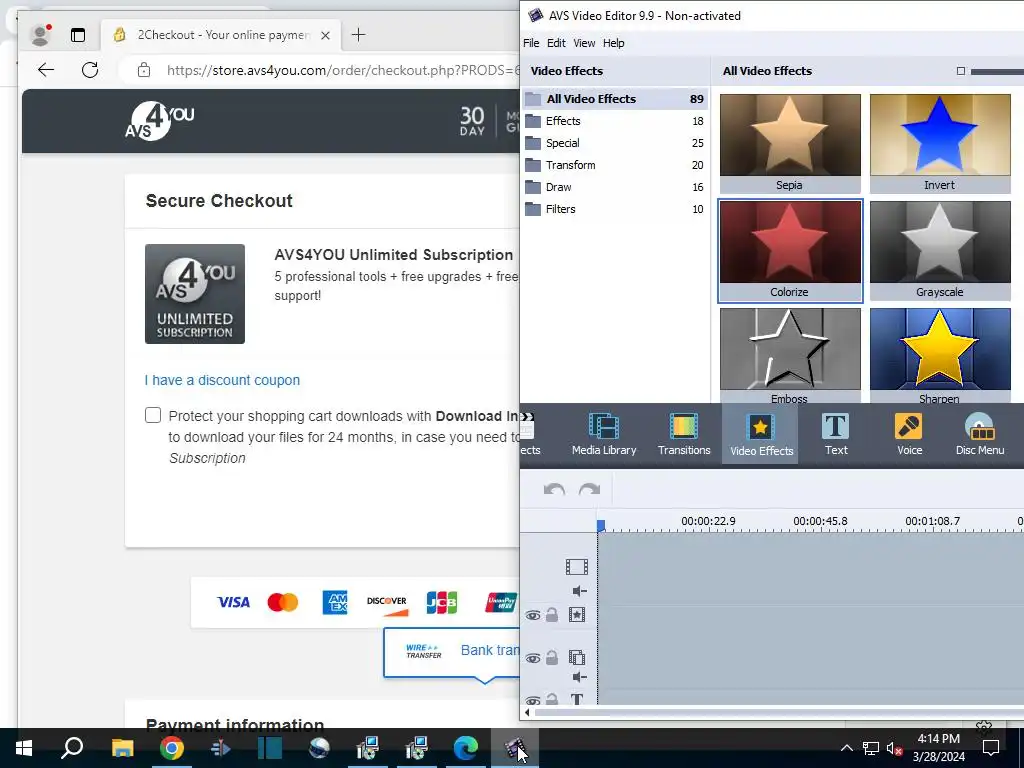Select the Video Effects toolbar button

click(x=761, y=434)
